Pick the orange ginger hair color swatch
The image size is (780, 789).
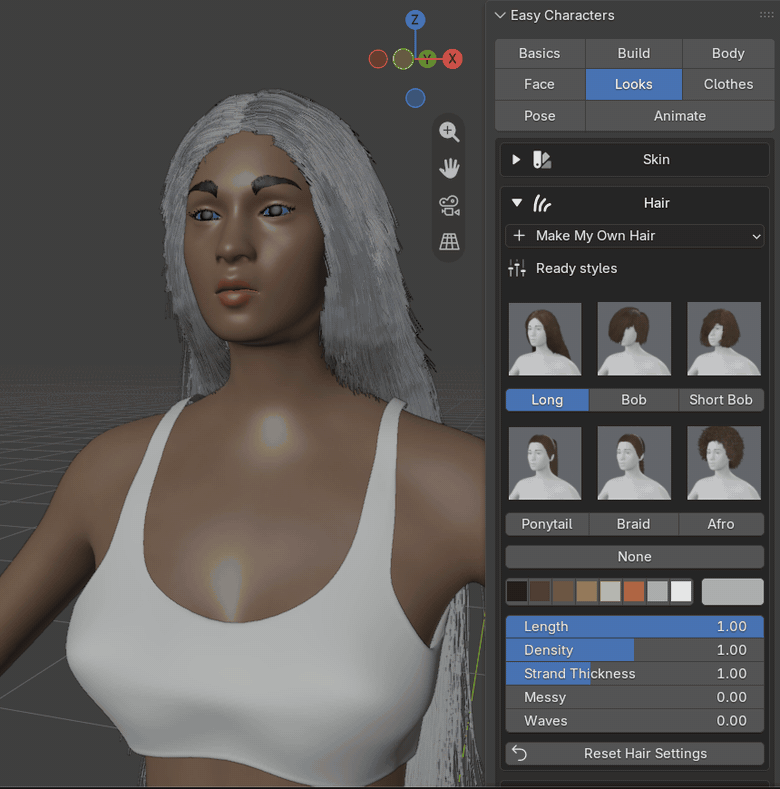[x=634, y=591]
